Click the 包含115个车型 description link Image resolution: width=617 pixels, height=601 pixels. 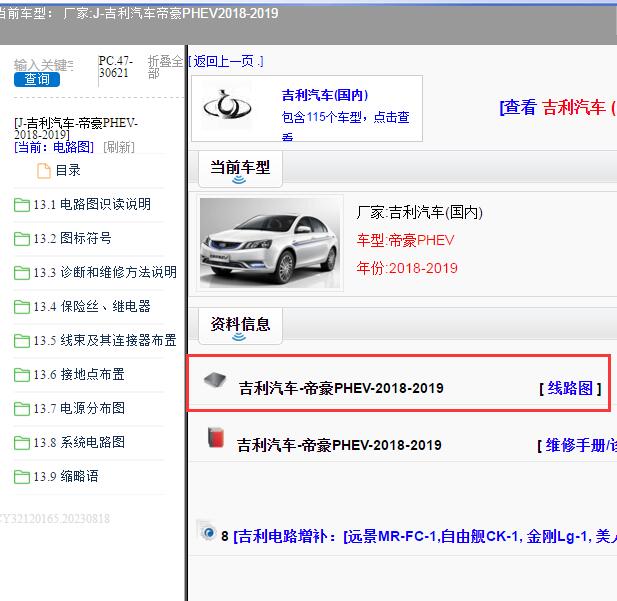pyautogui.click(x=345, y=125)
